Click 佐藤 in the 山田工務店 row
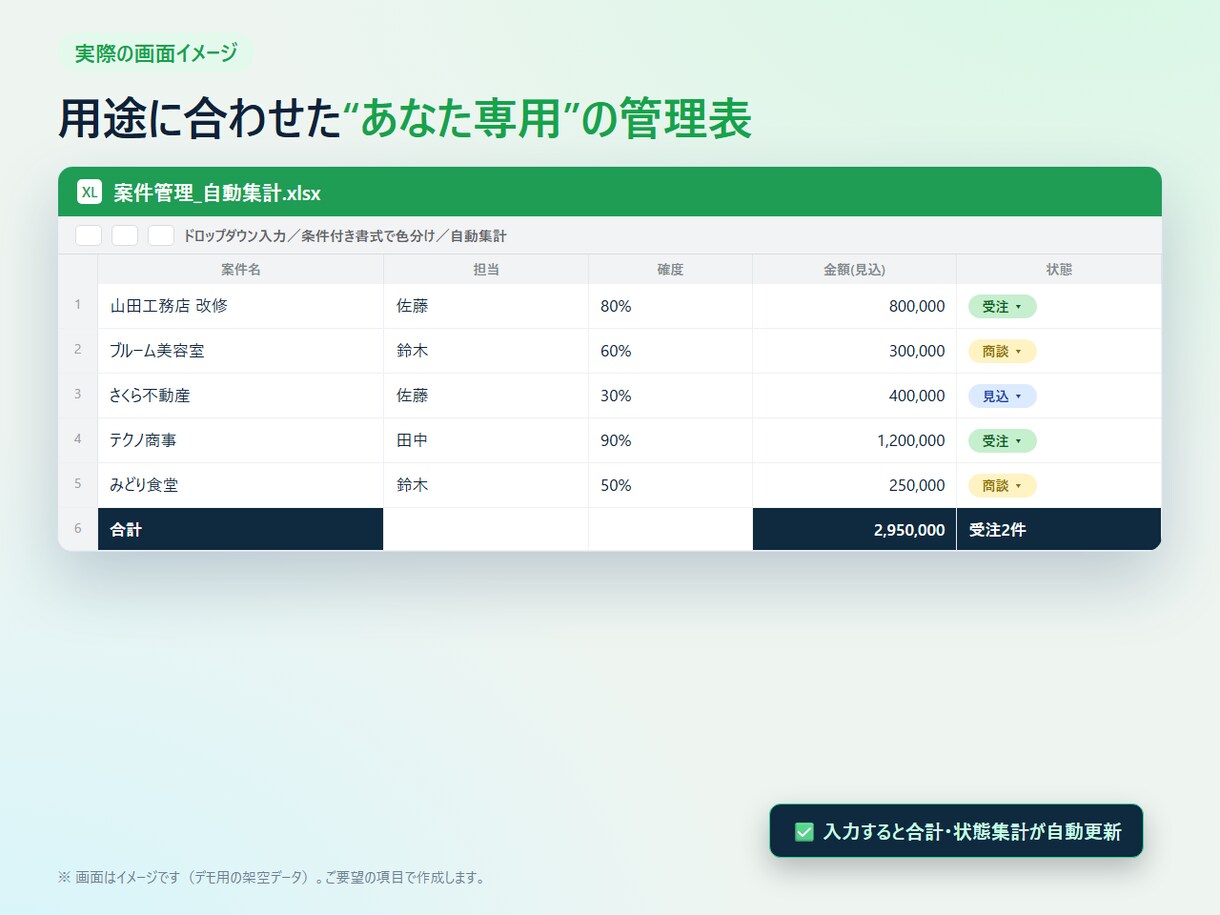This screenshot has width=1220, height=915. tap(486, 306)
